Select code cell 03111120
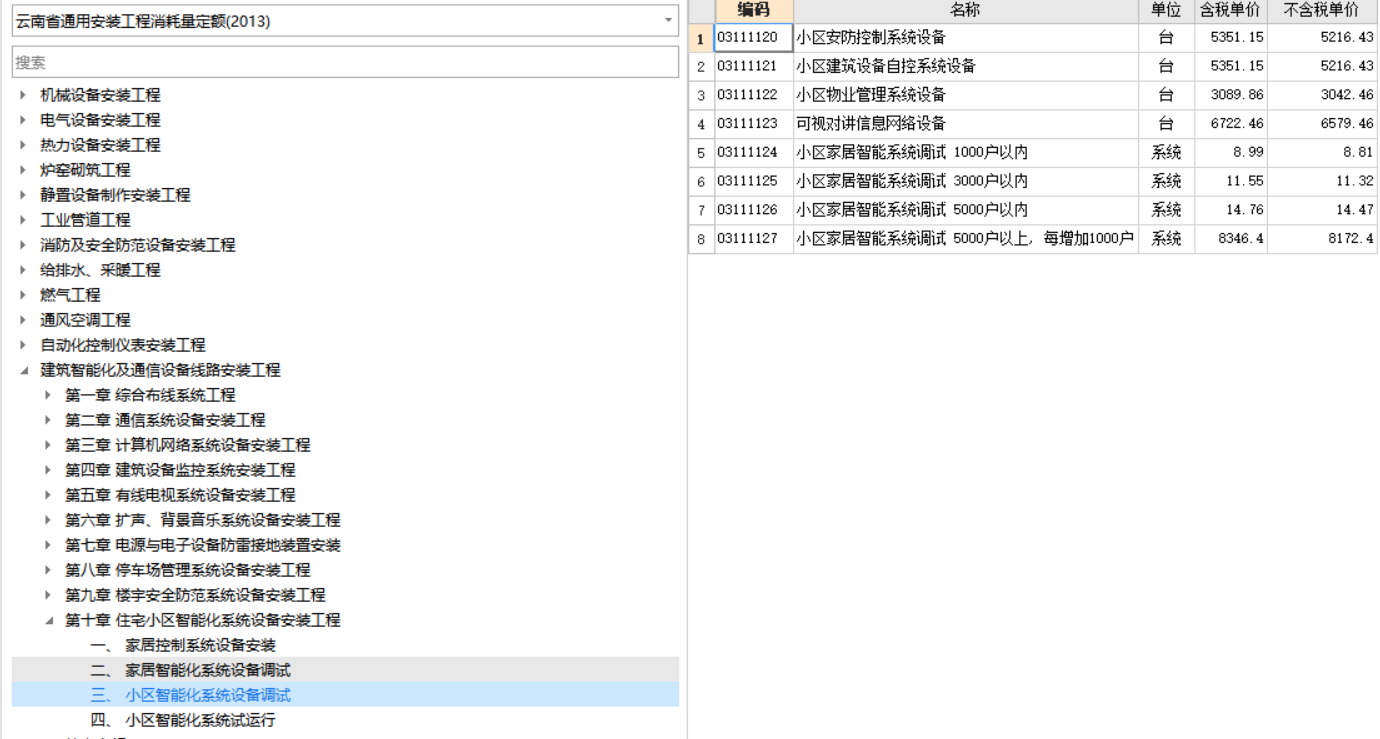The image size is (1380, 739). pyautogui.click(x=754, y=37)
